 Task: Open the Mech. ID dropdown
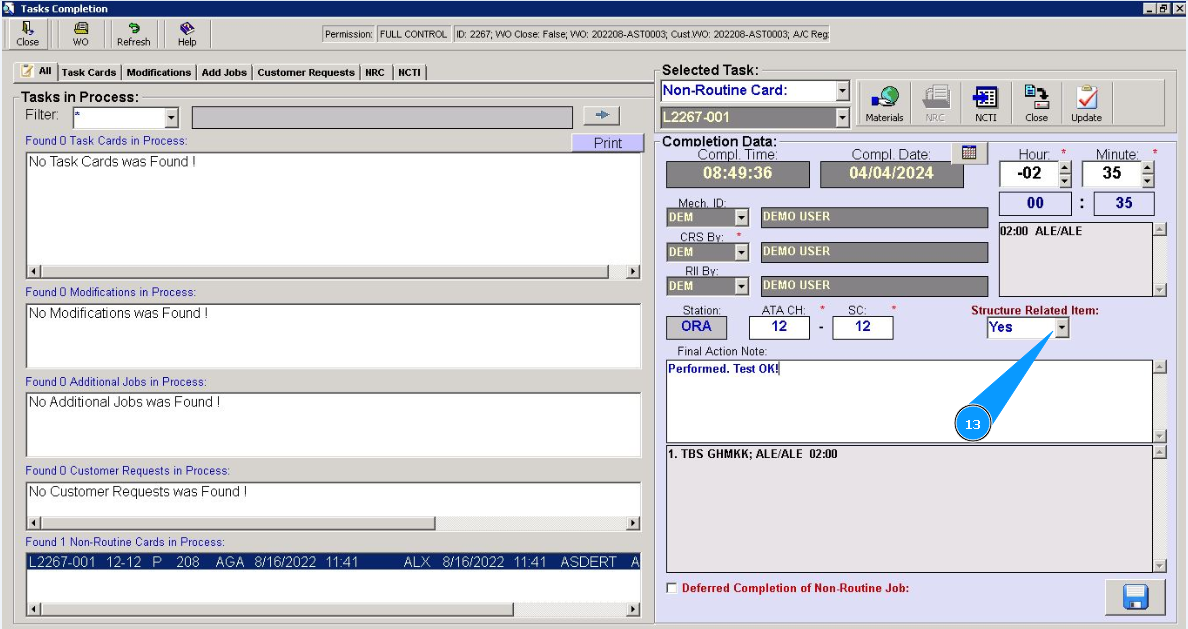(741, 218)
